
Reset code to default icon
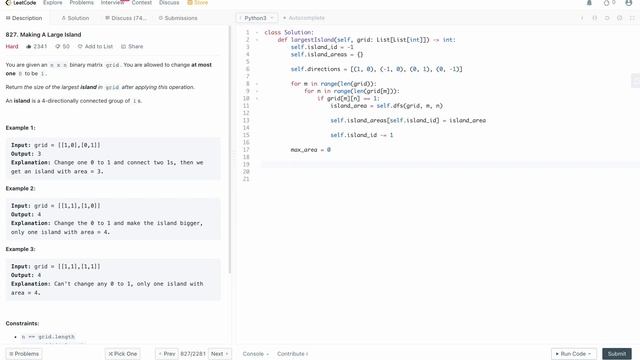pos(607,18)
